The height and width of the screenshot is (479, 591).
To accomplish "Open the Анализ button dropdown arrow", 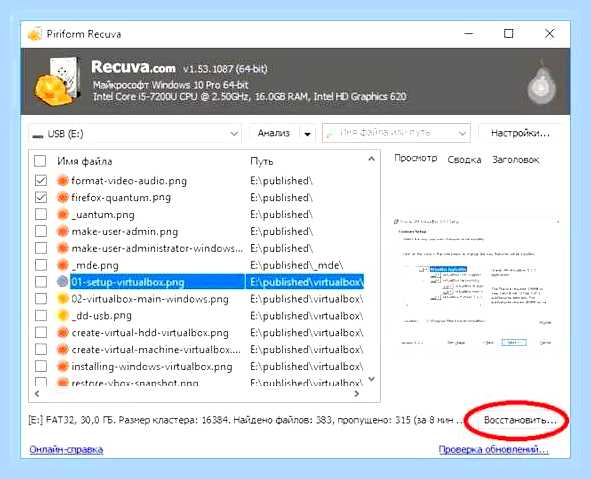I will pyautogui.click(x=308, y=134).
